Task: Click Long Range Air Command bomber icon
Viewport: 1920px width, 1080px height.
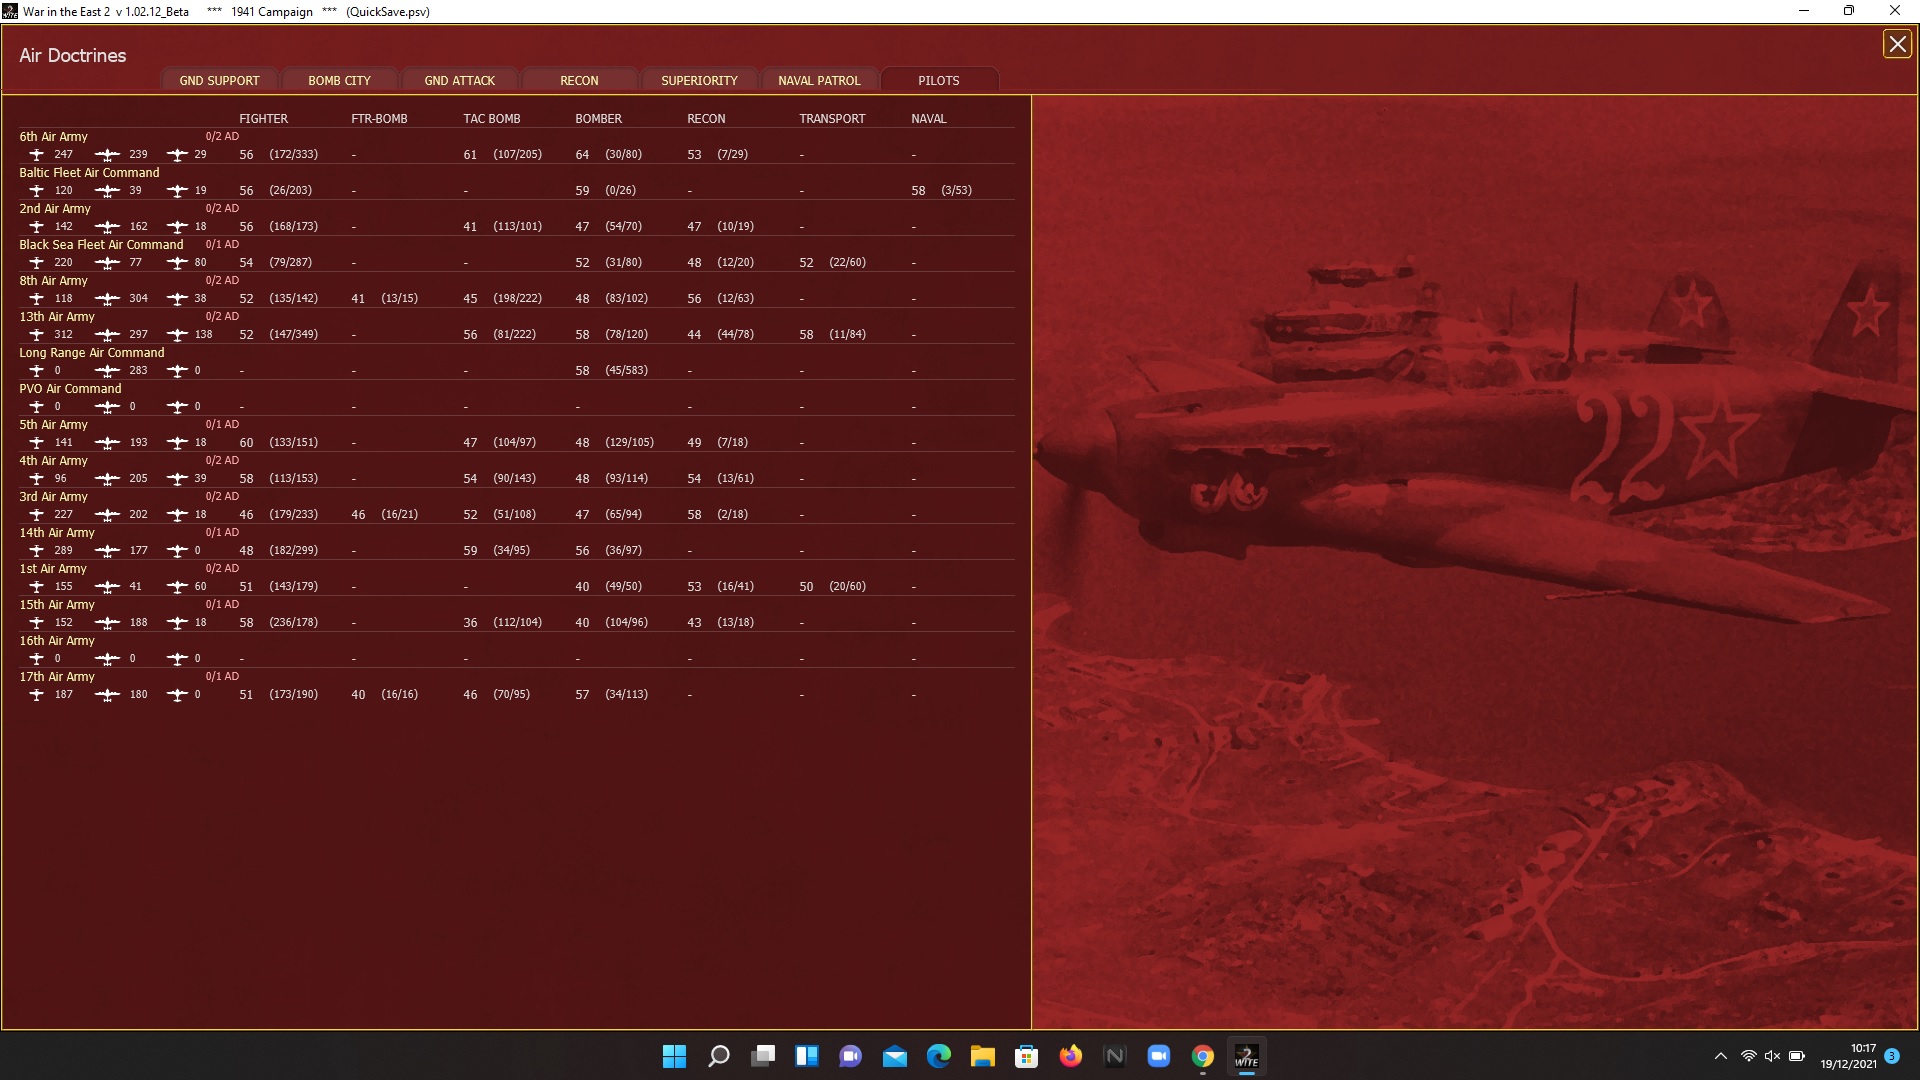Action: pos(107,371)
